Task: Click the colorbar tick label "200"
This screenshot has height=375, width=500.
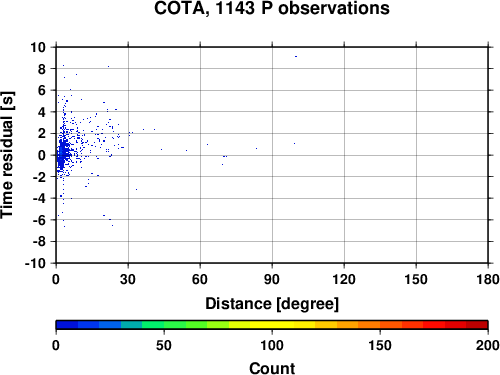Action: click(488, 345)
